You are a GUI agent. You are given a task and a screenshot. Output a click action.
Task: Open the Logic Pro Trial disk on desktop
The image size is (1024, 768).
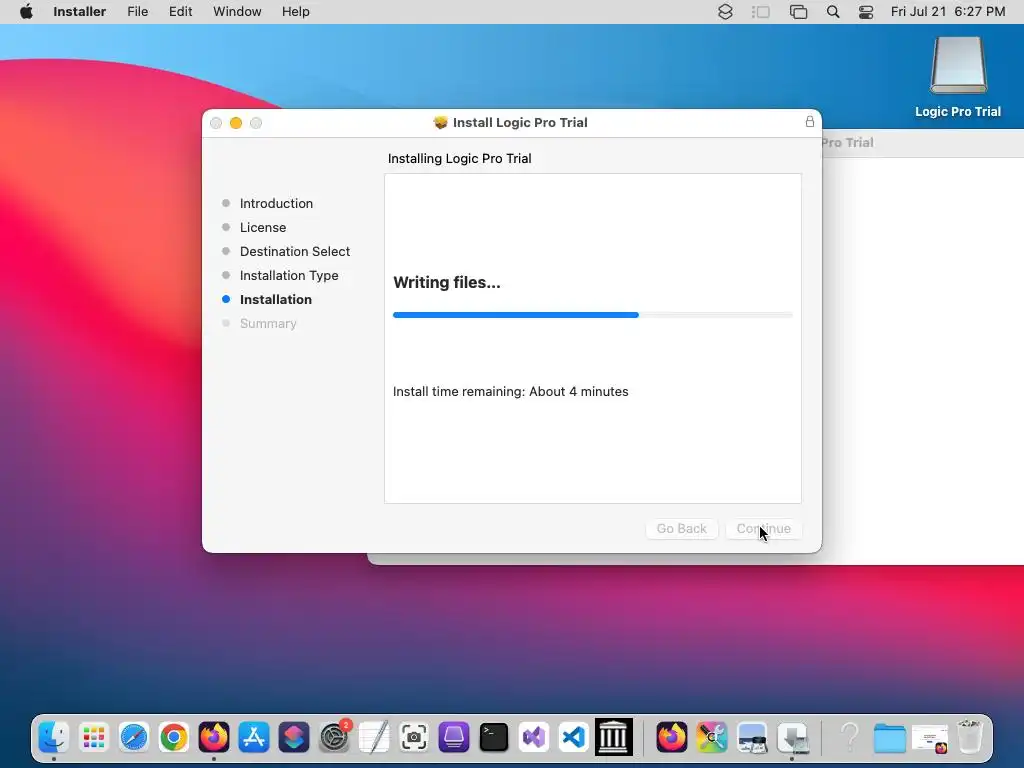(958, 77)
